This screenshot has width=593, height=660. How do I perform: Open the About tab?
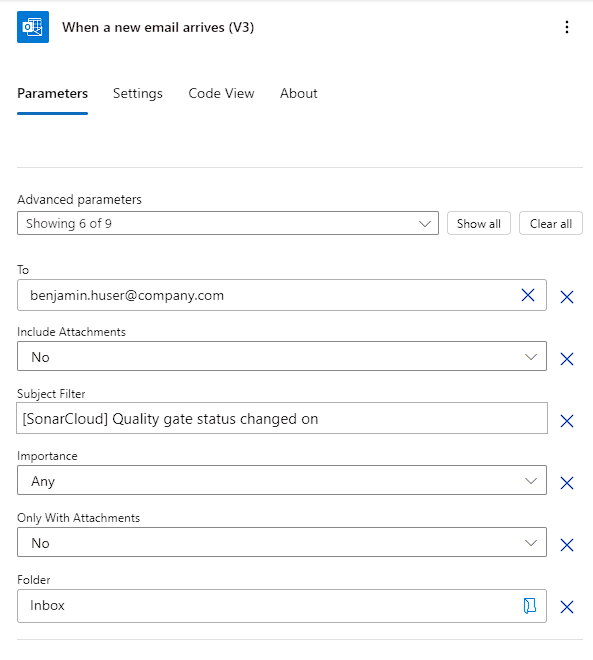coord(299,93)
